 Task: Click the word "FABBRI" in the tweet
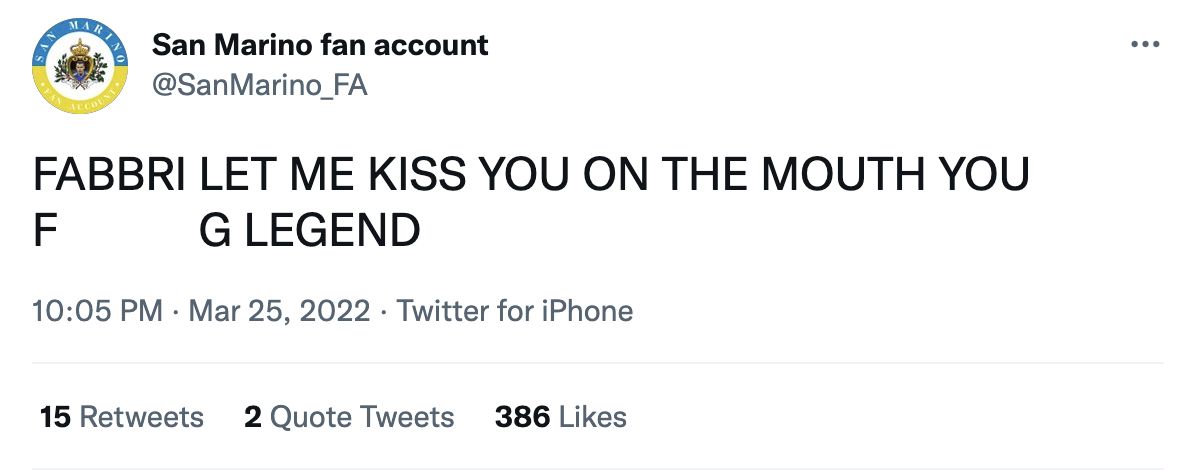tap(109, 175)
